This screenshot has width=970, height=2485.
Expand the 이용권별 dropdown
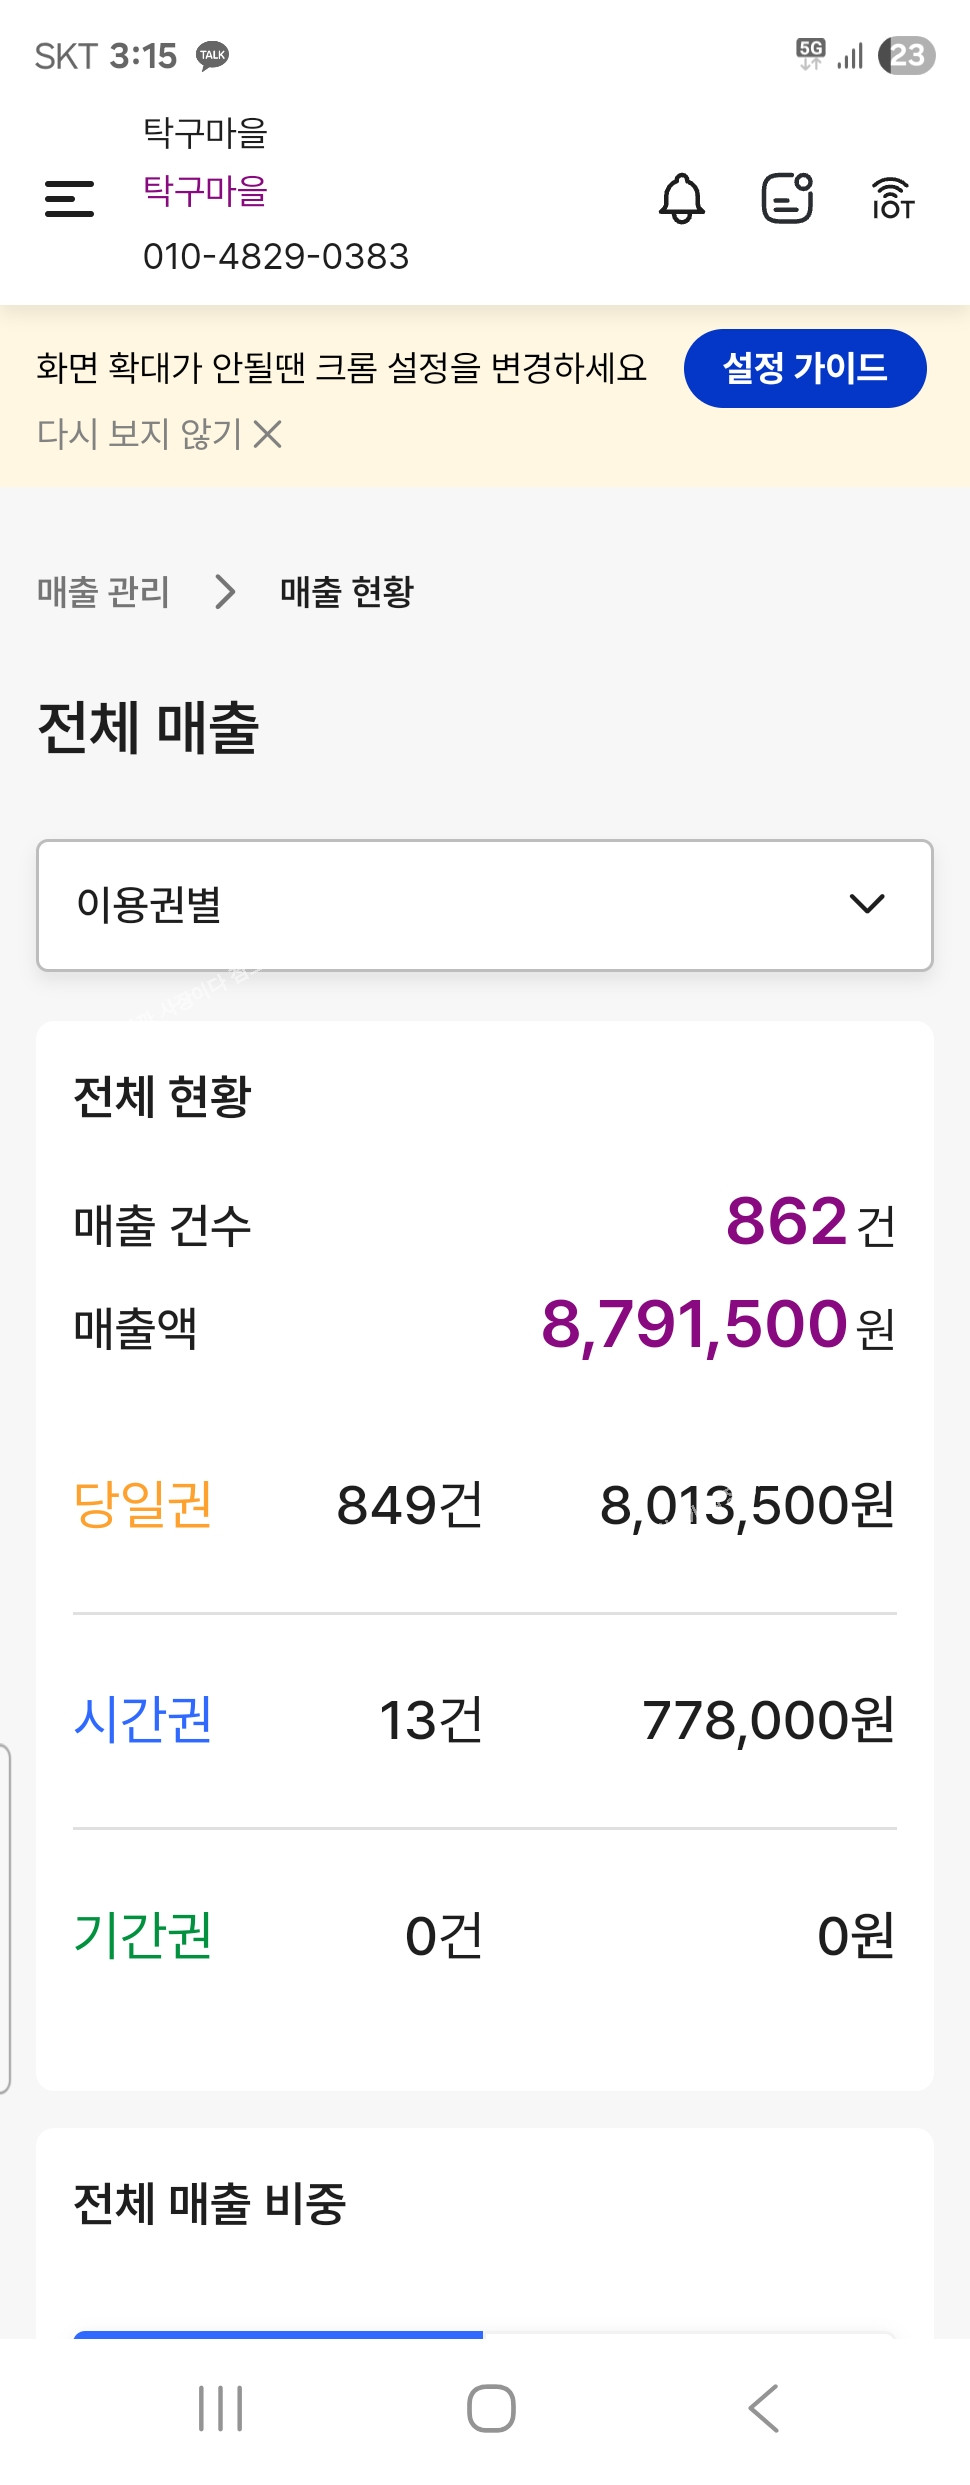tap(485, 905)
